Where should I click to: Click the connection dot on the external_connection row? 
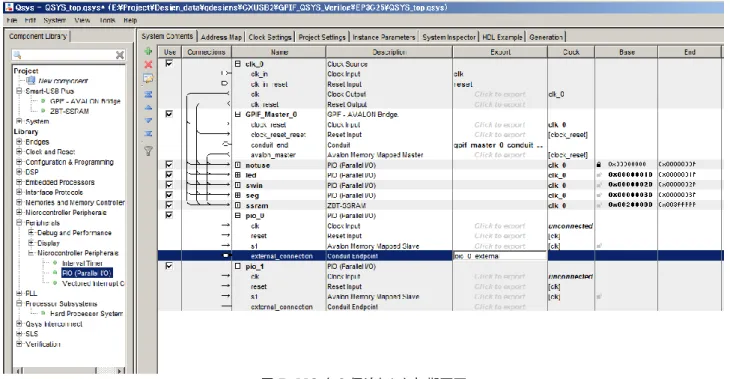pos(226,256)
